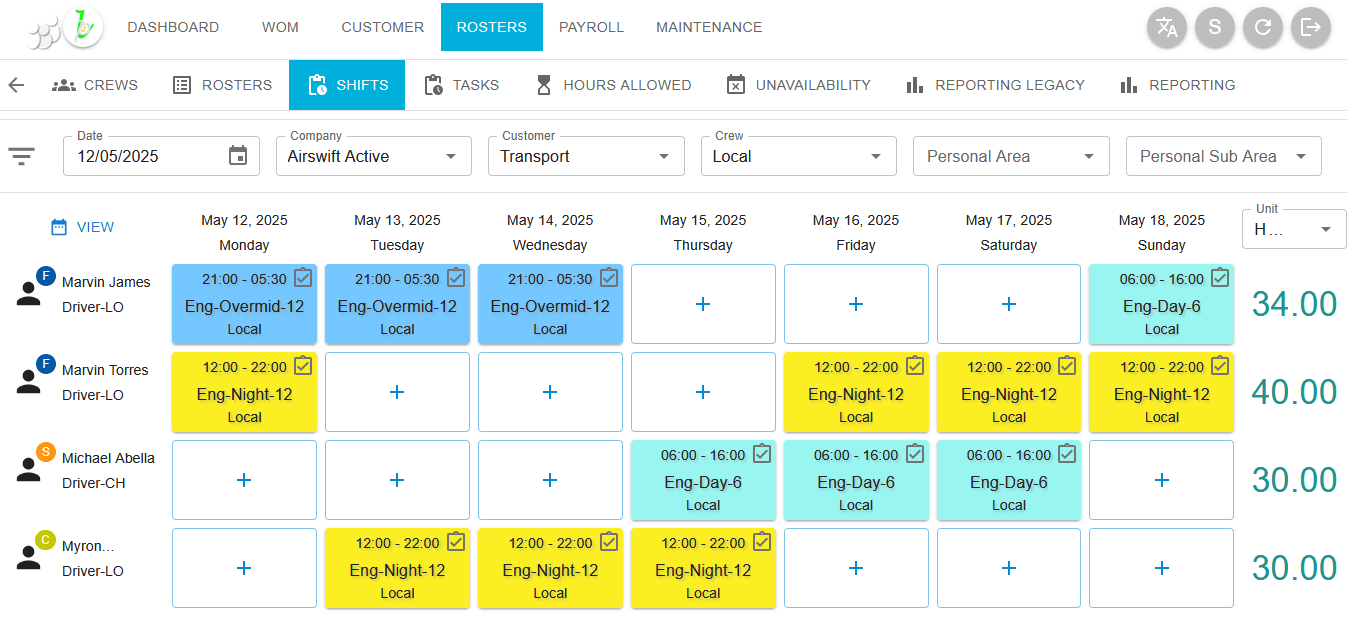This screenshot has width=1347, height=640.
Task: Click the Date input field
Action: point(145,156)
